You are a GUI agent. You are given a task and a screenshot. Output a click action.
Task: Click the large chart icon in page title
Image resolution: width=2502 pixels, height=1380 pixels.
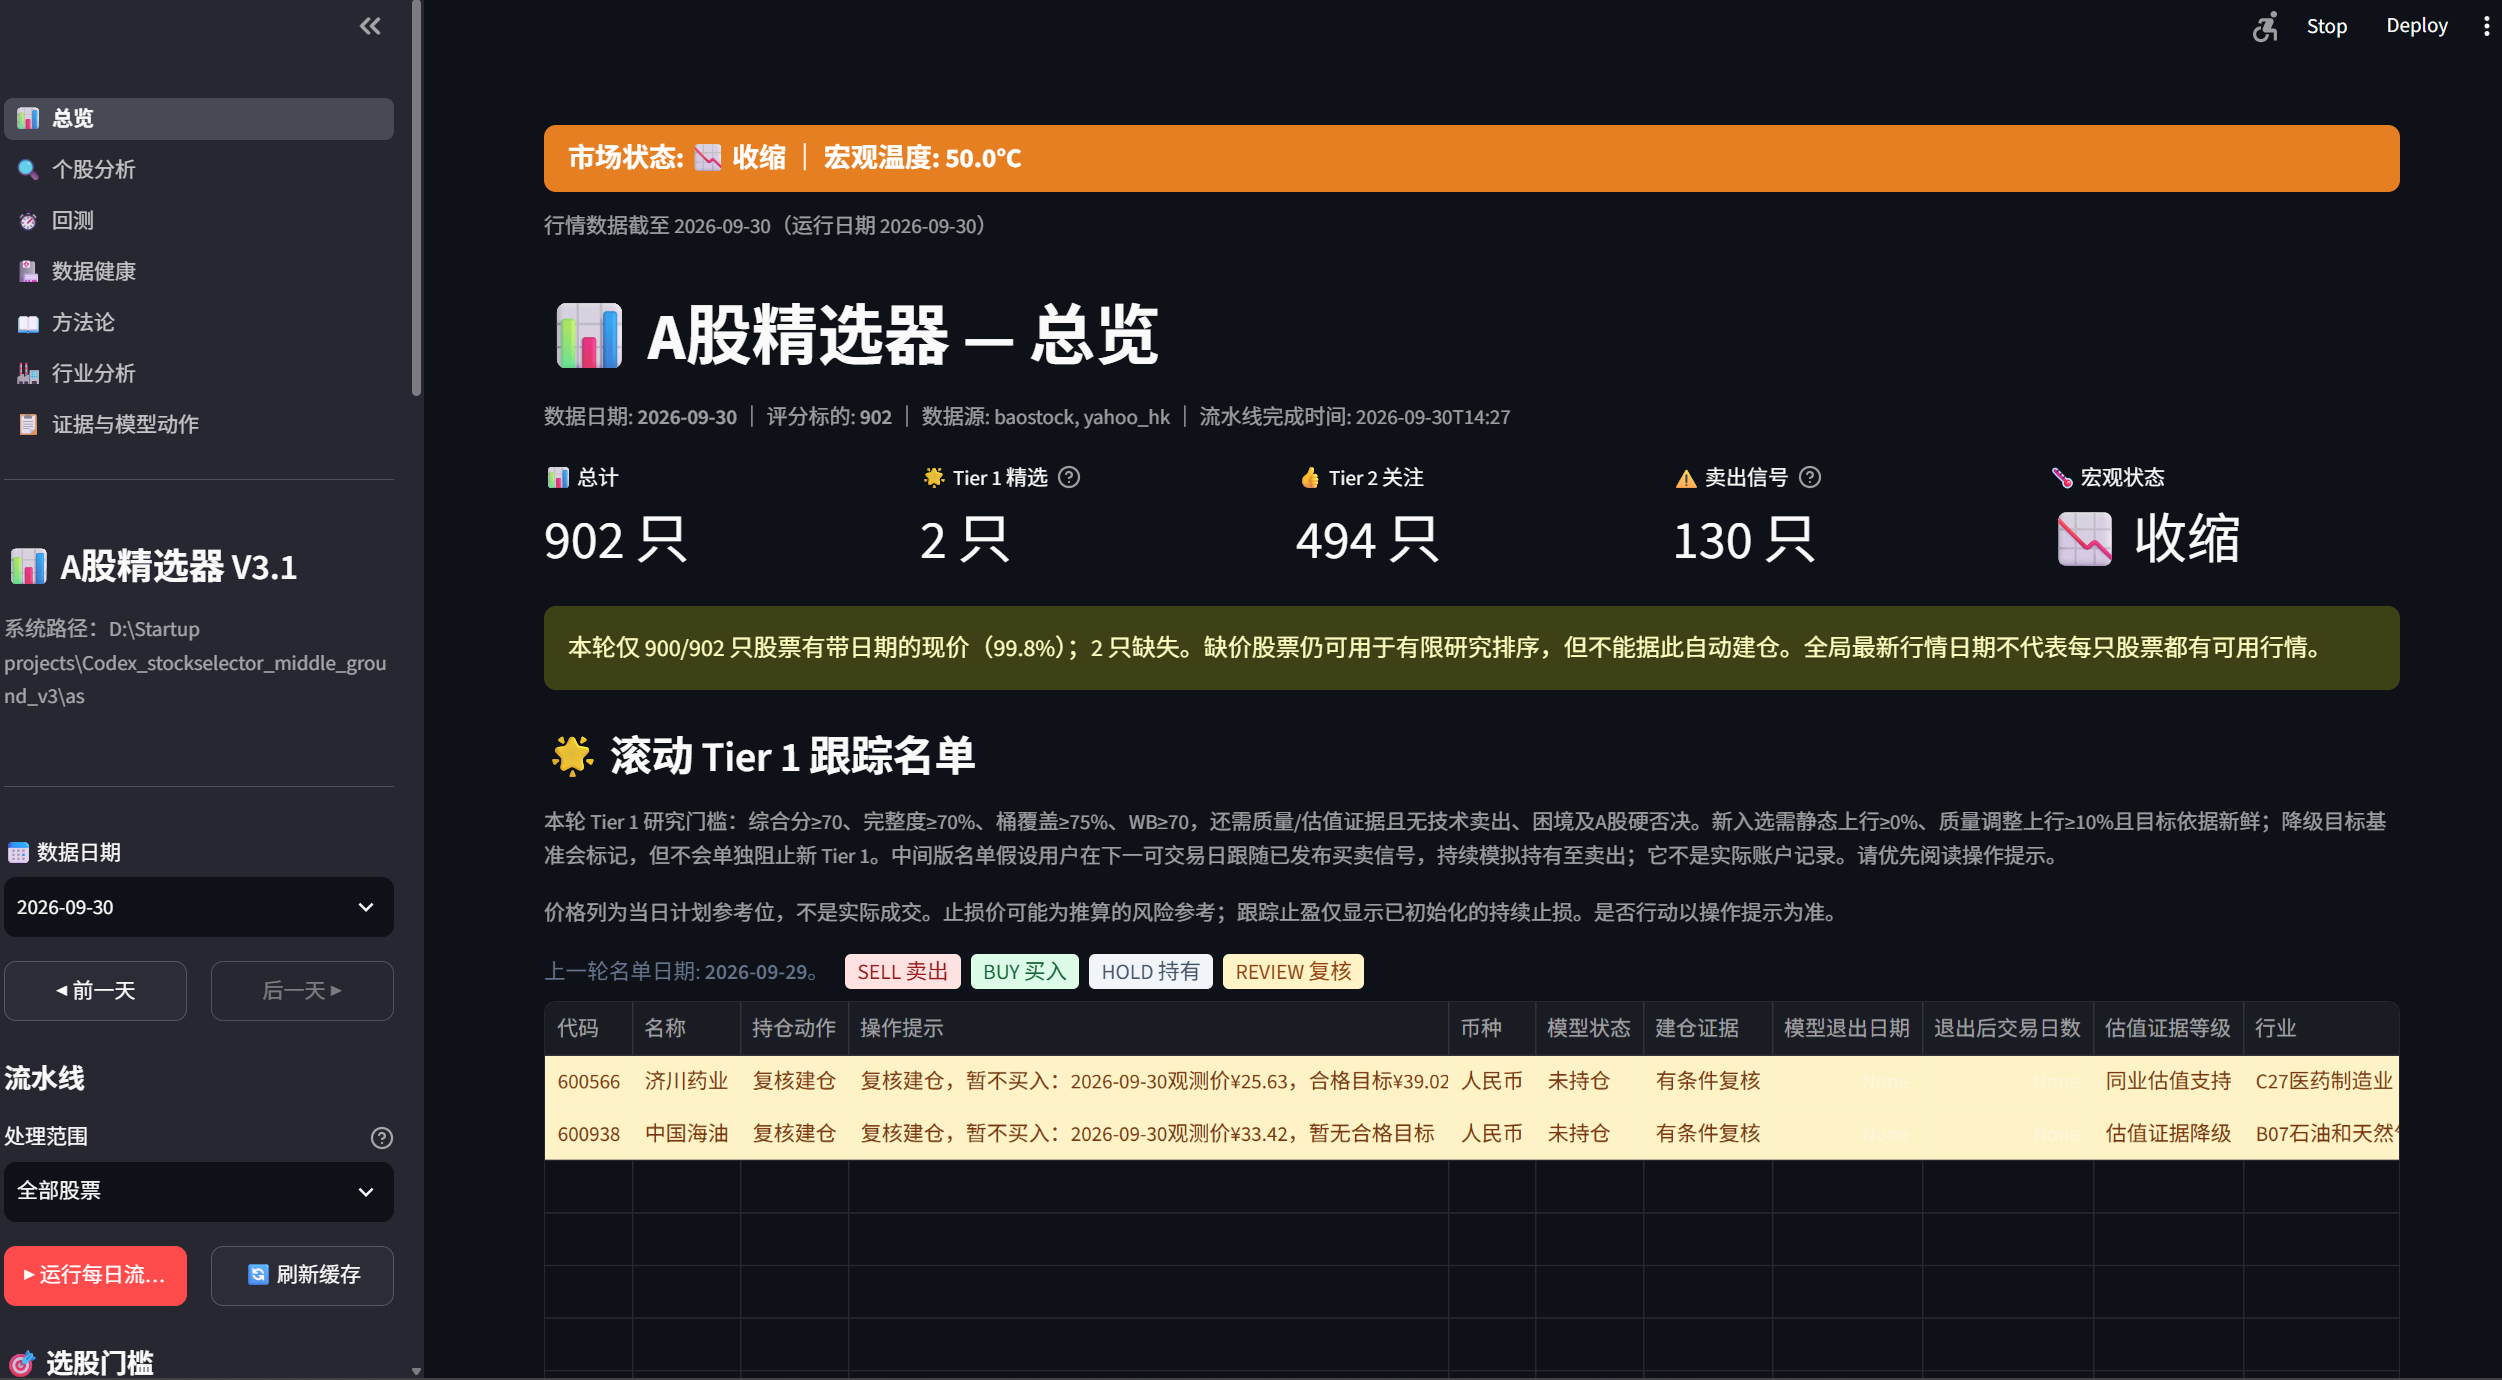point(589,336)
